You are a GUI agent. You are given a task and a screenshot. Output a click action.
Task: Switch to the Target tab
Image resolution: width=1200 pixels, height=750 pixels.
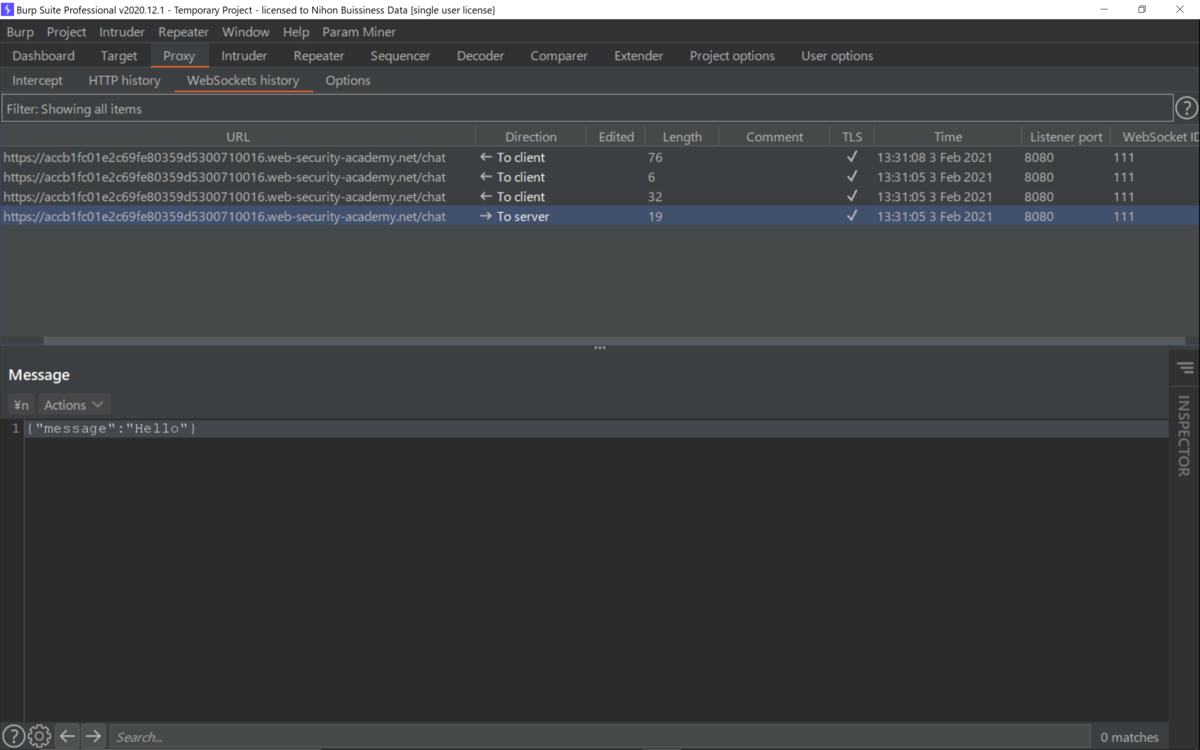(119, 56)
